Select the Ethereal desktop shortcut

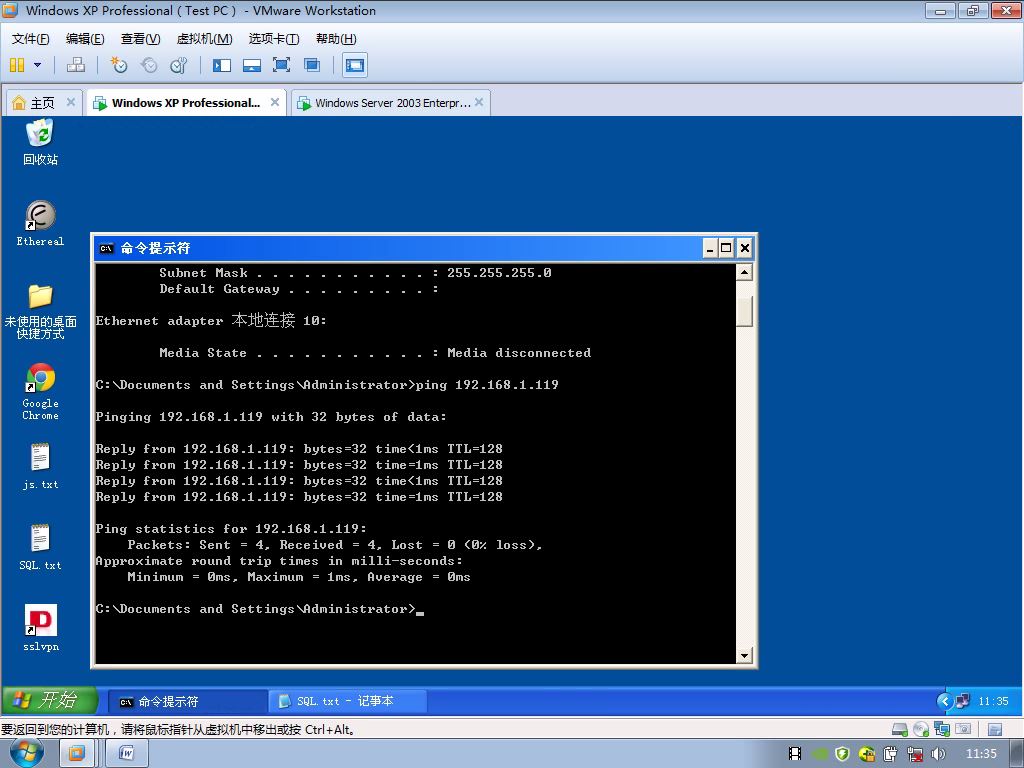[x=40, y=223]
